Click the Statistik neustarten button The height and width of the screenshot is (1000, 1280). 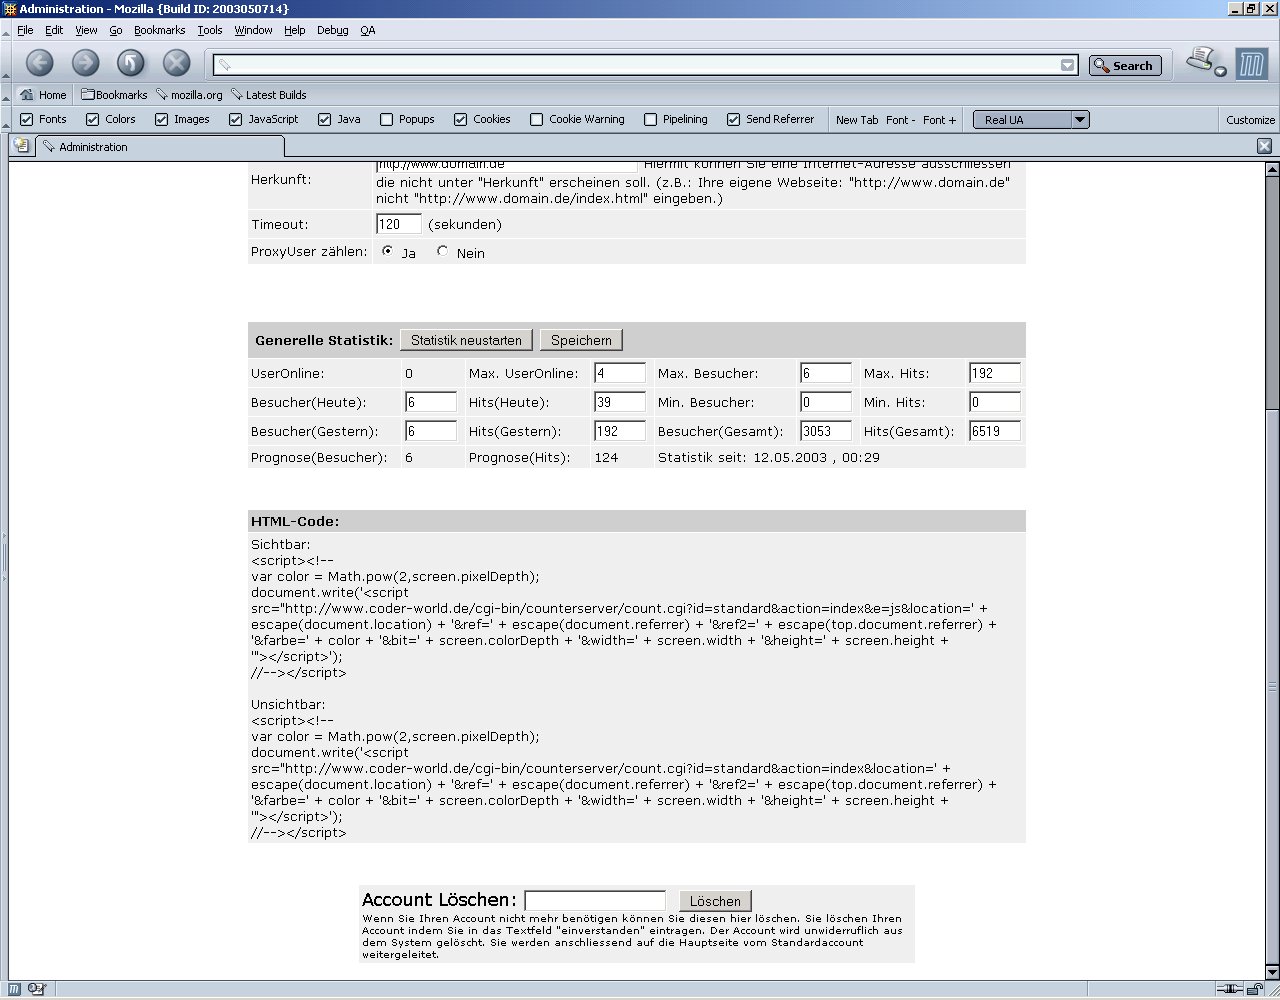(466, 340)
